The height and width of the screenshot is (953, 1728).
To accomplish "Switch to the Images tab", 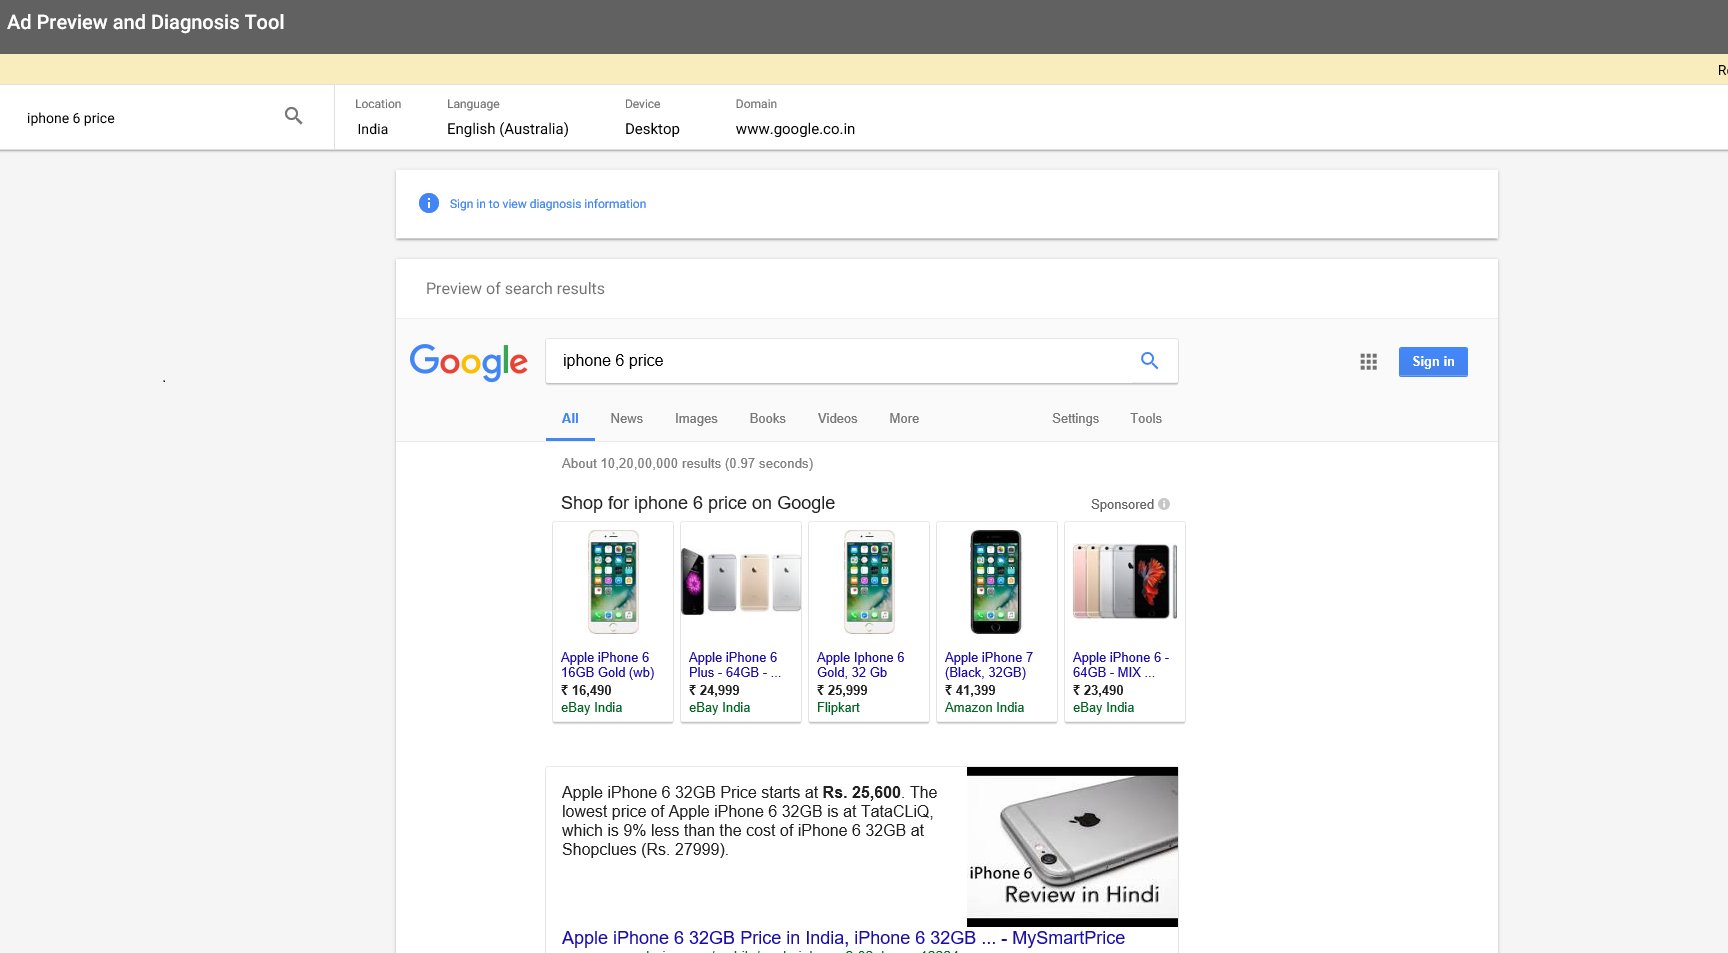I will [x=696, y=418].
